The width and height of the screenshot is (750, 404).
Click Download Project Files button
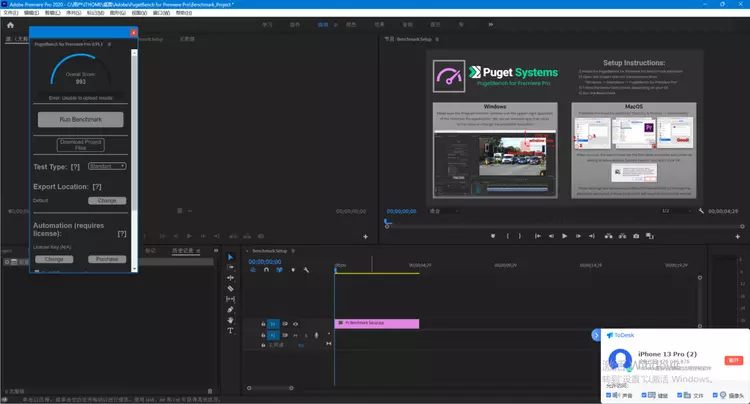tap(80, 145)
